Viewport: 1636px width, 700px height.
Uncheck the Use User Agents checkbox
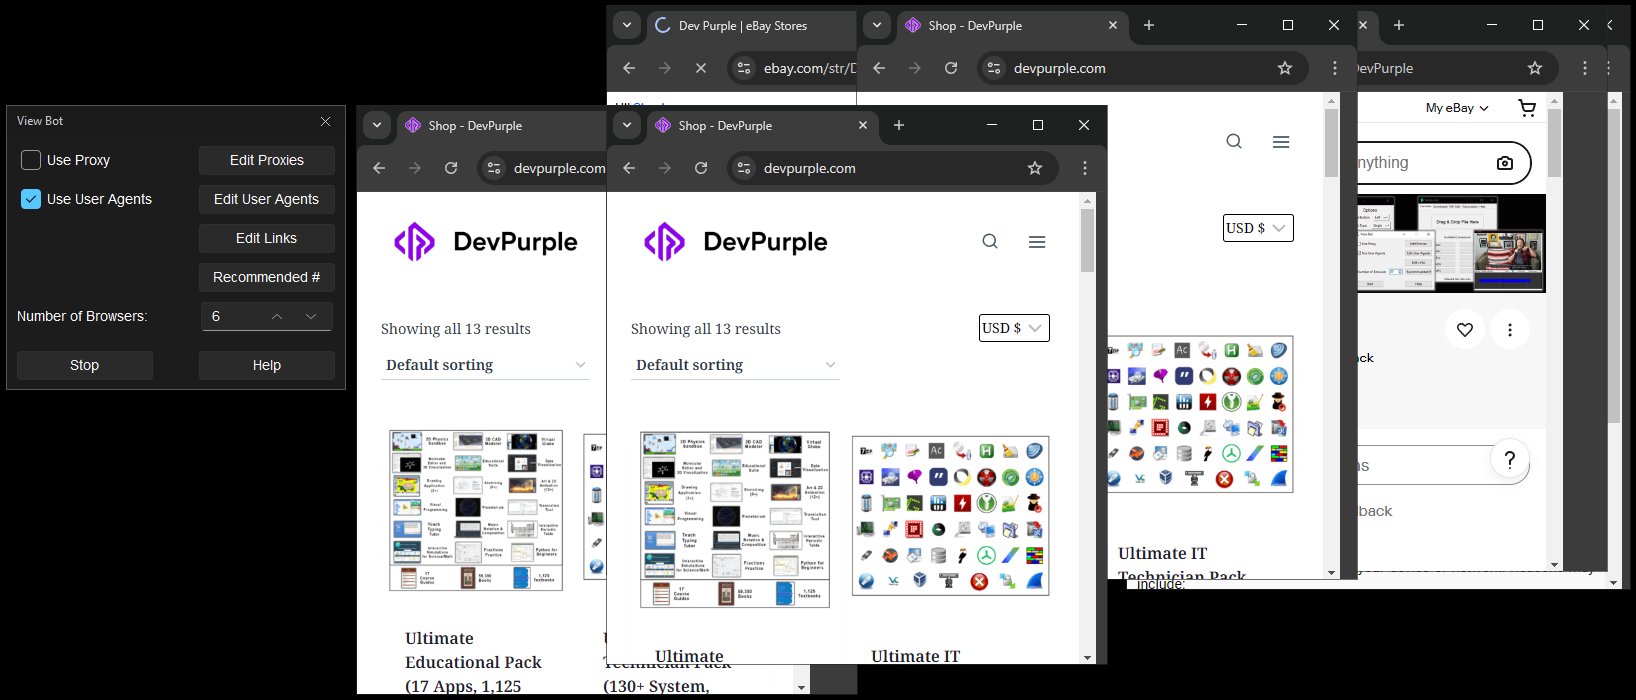[31, 199]
